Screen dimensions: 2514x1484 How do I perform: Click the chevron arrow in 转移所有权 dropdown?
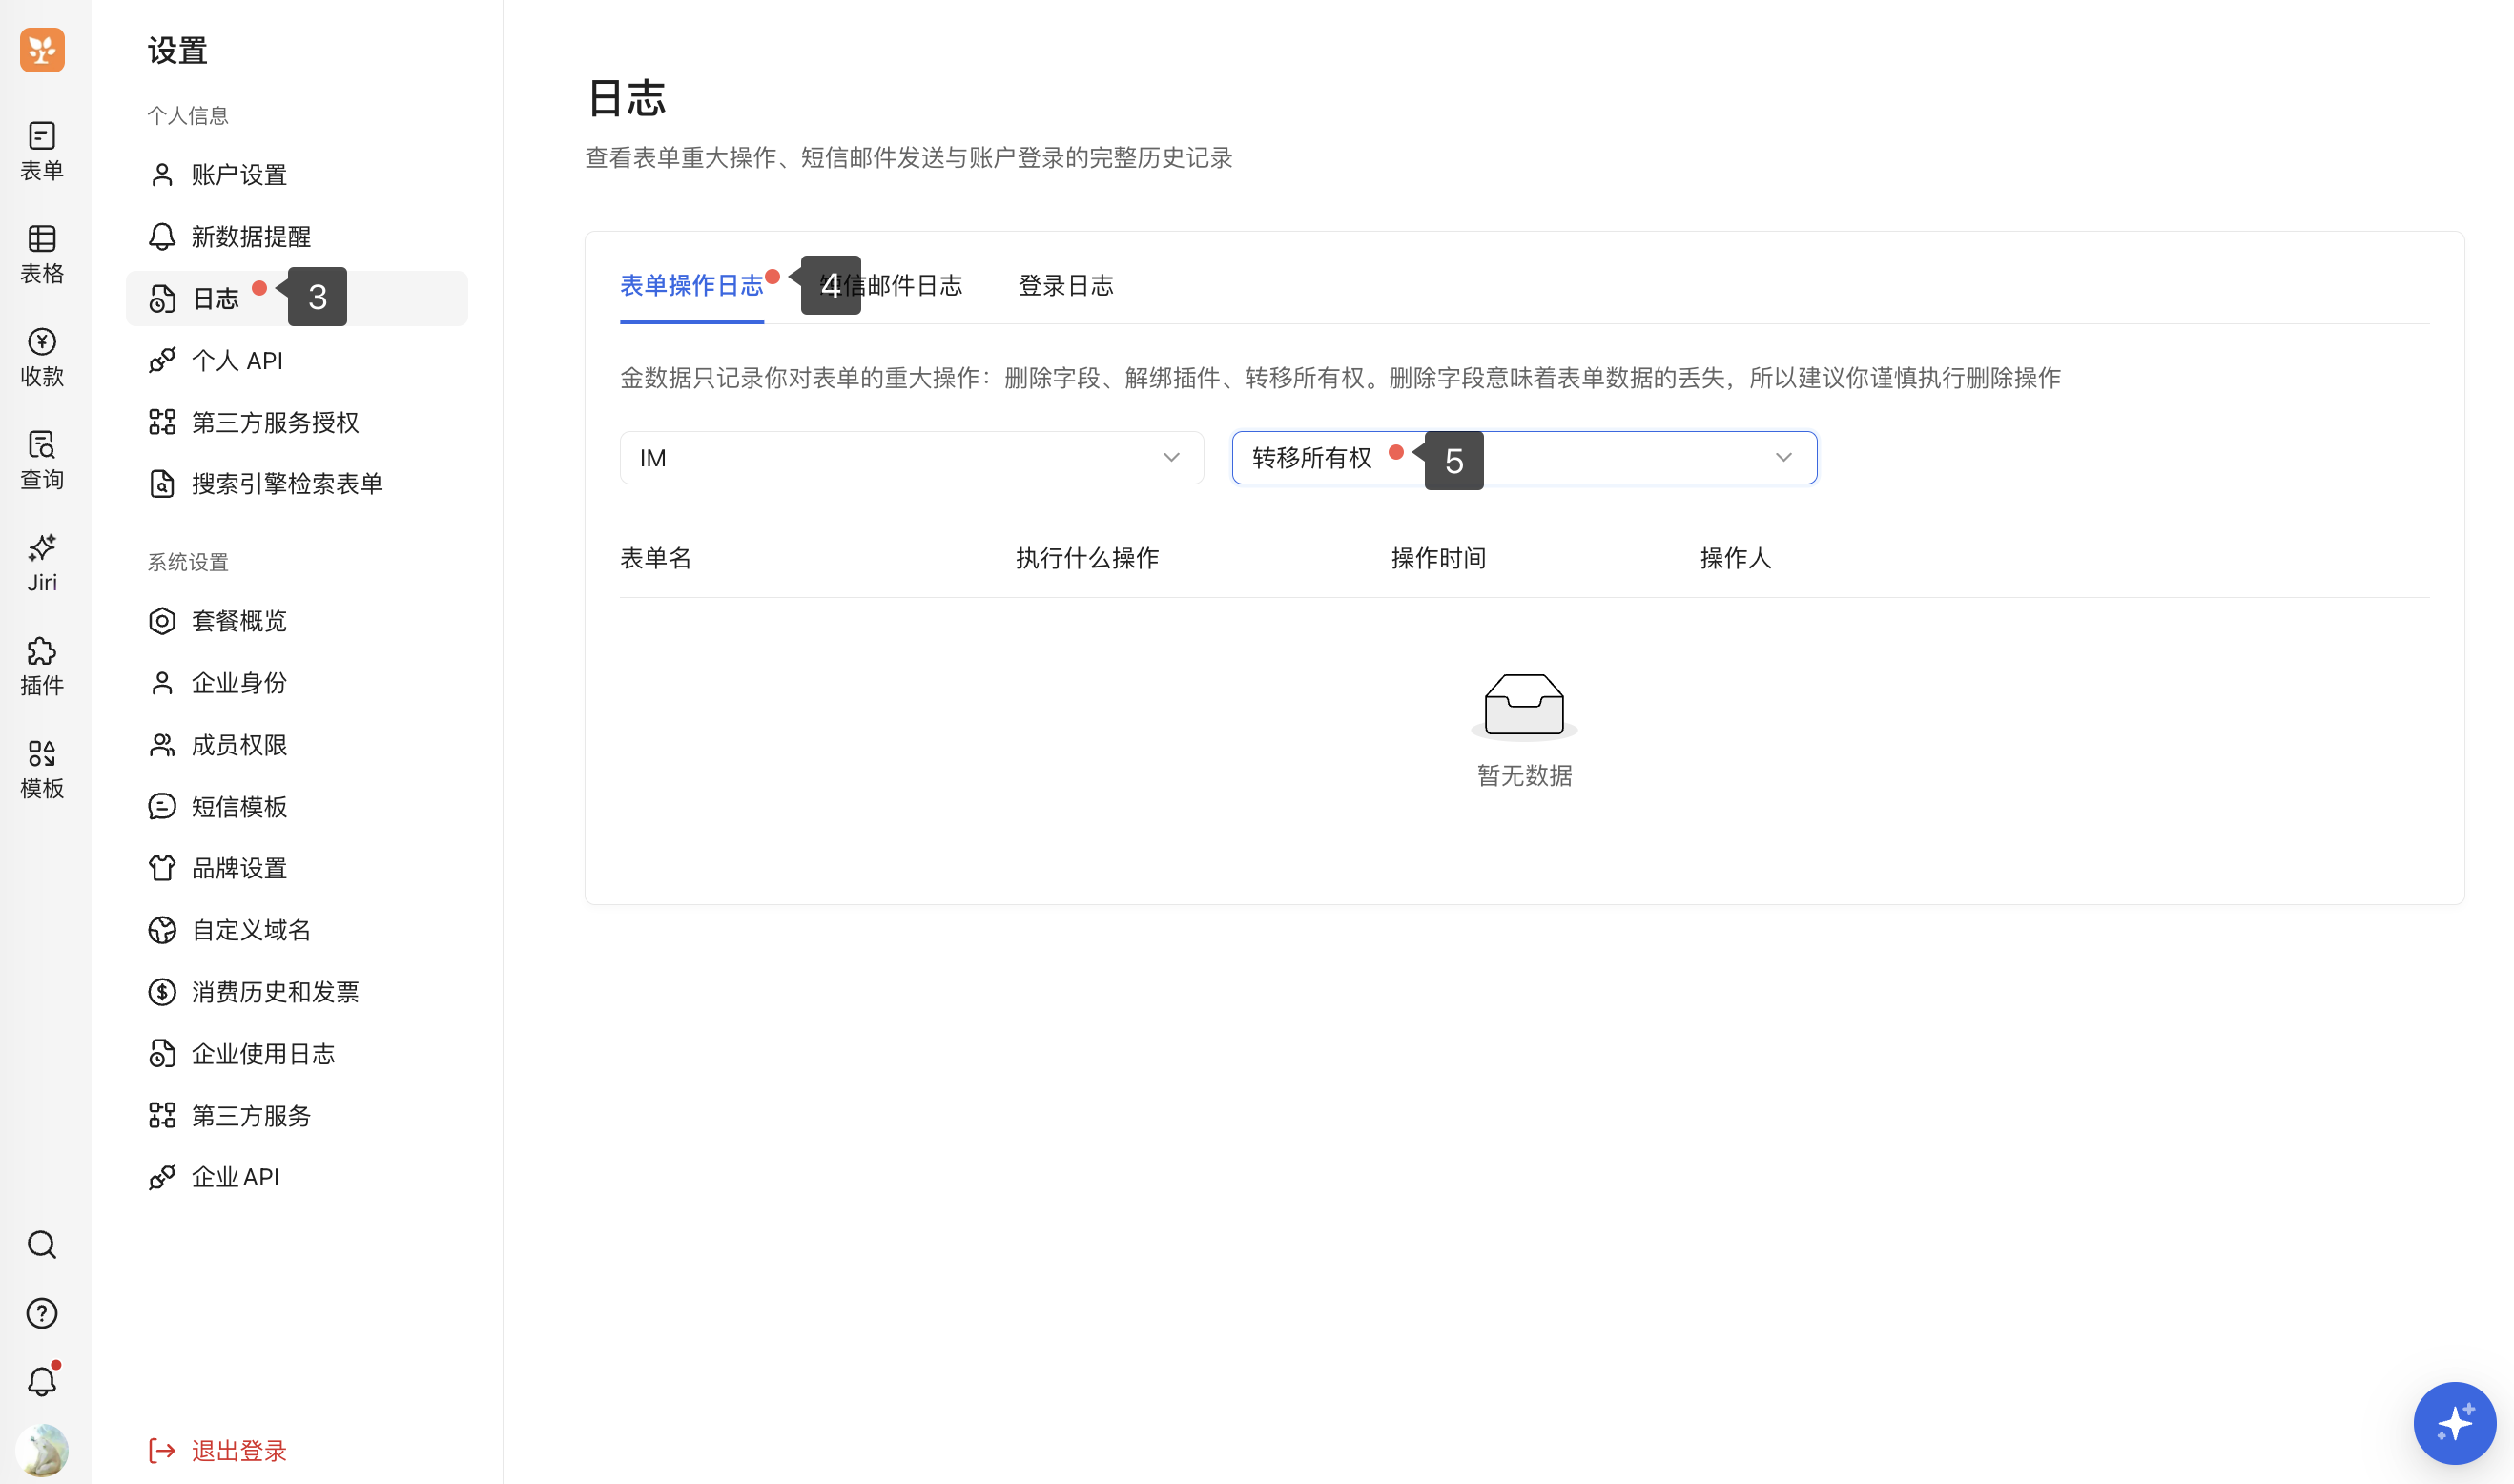pyautogui.click(x=1783, y=458)
